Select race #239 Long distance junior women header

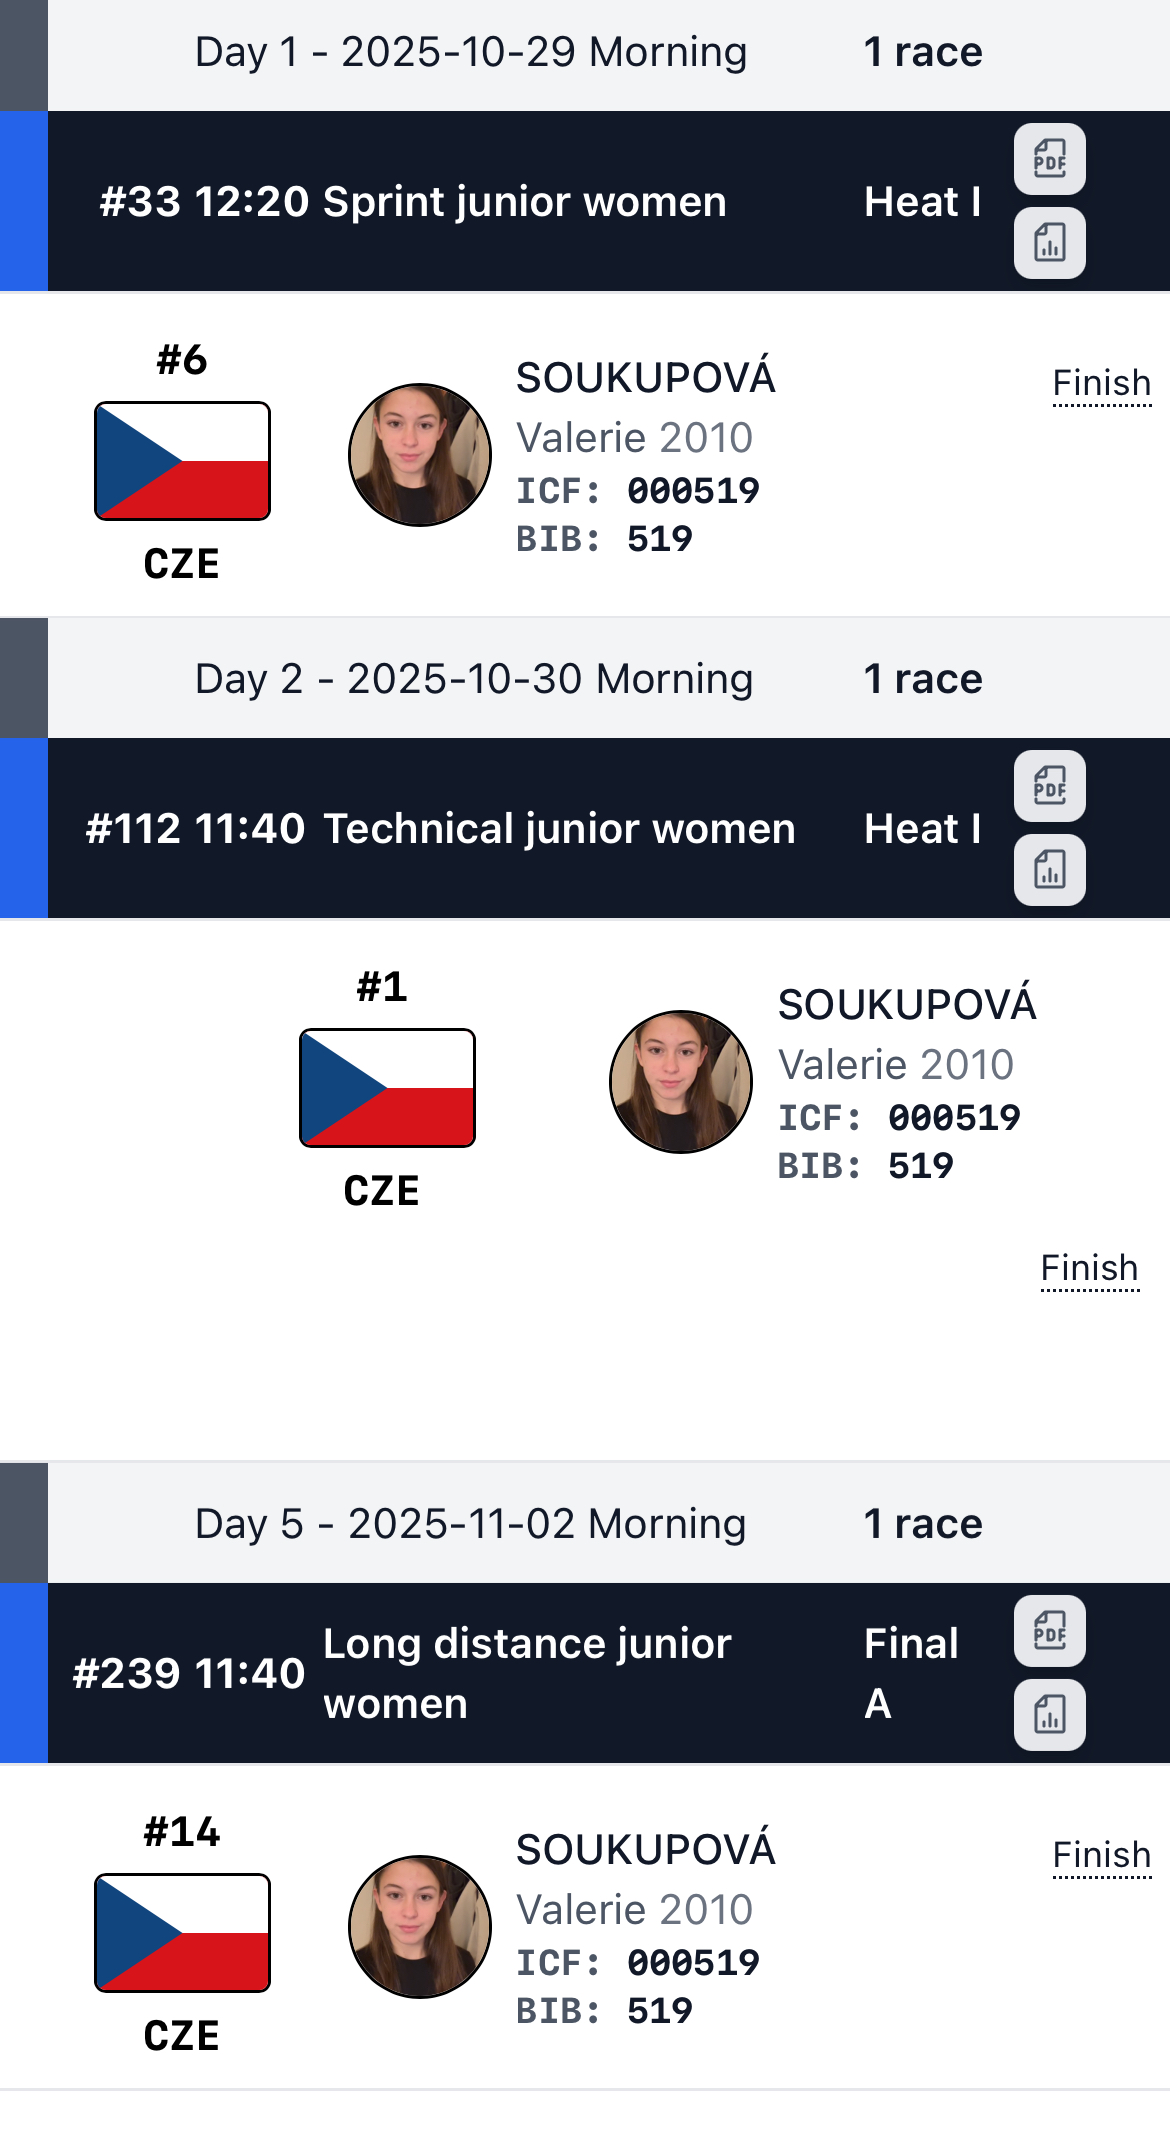[x=400, y=1673]
